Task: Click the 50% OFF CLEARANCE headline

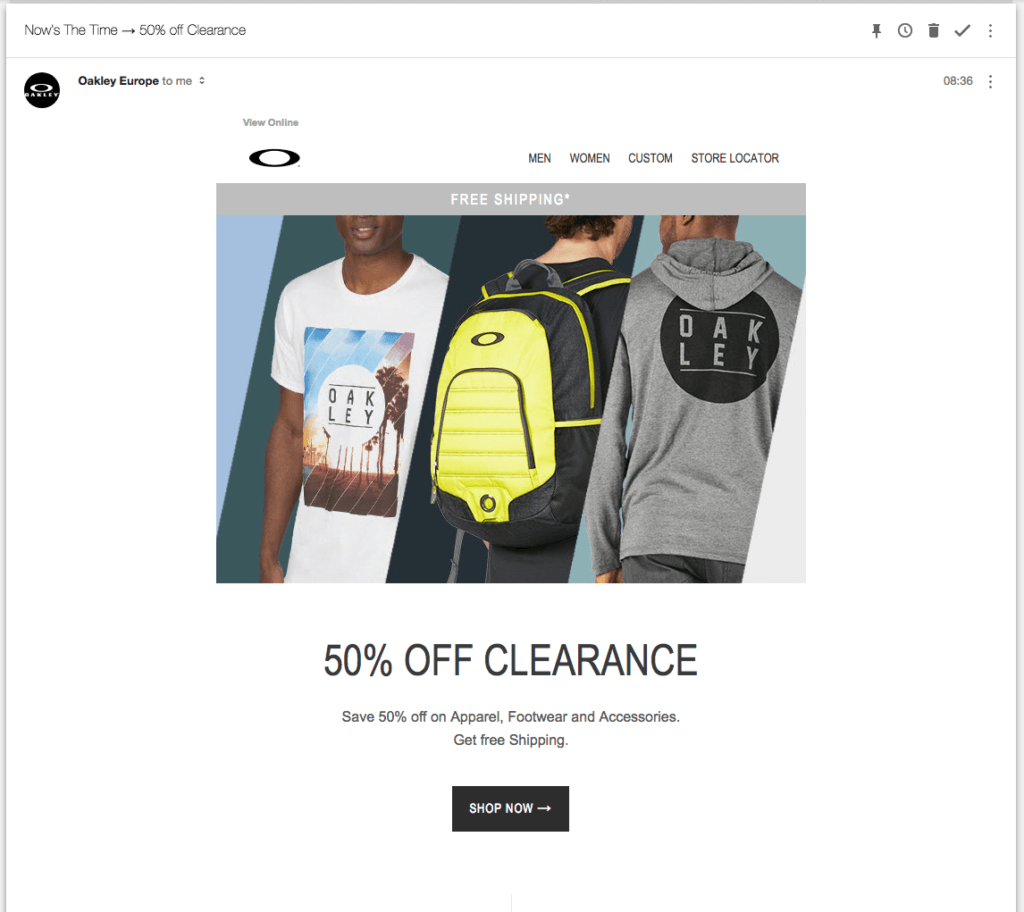Action: click(511, 660)
